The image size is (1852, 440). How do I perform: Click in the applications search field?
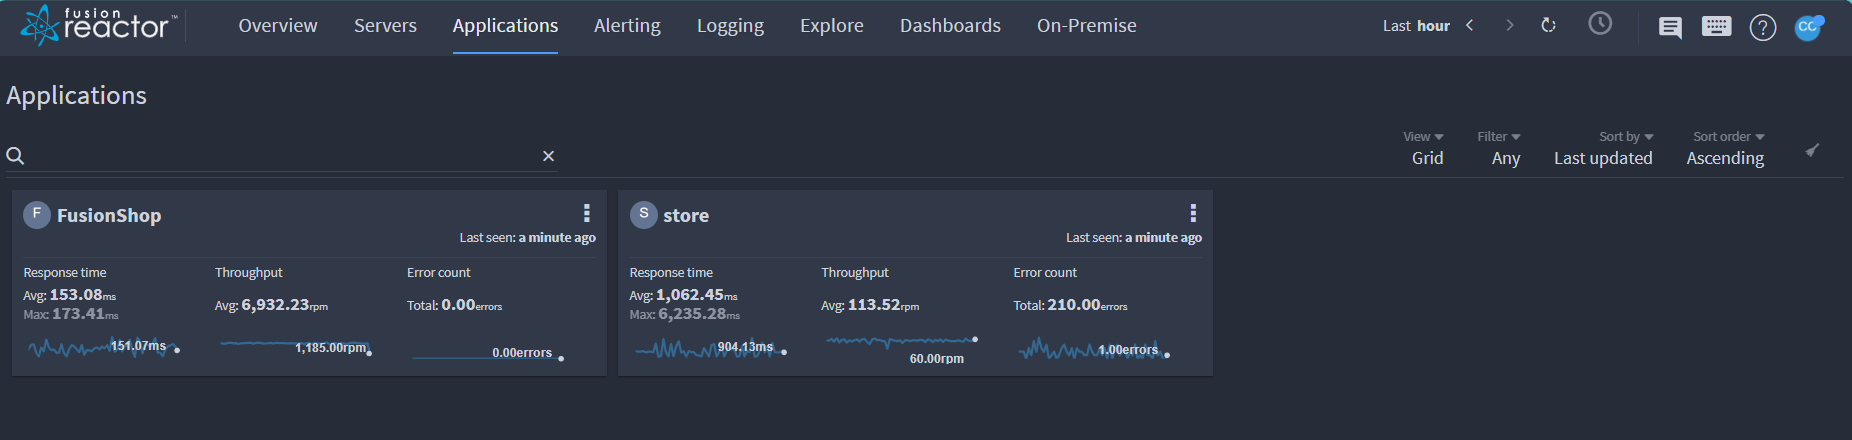click(x=282, y=156)
